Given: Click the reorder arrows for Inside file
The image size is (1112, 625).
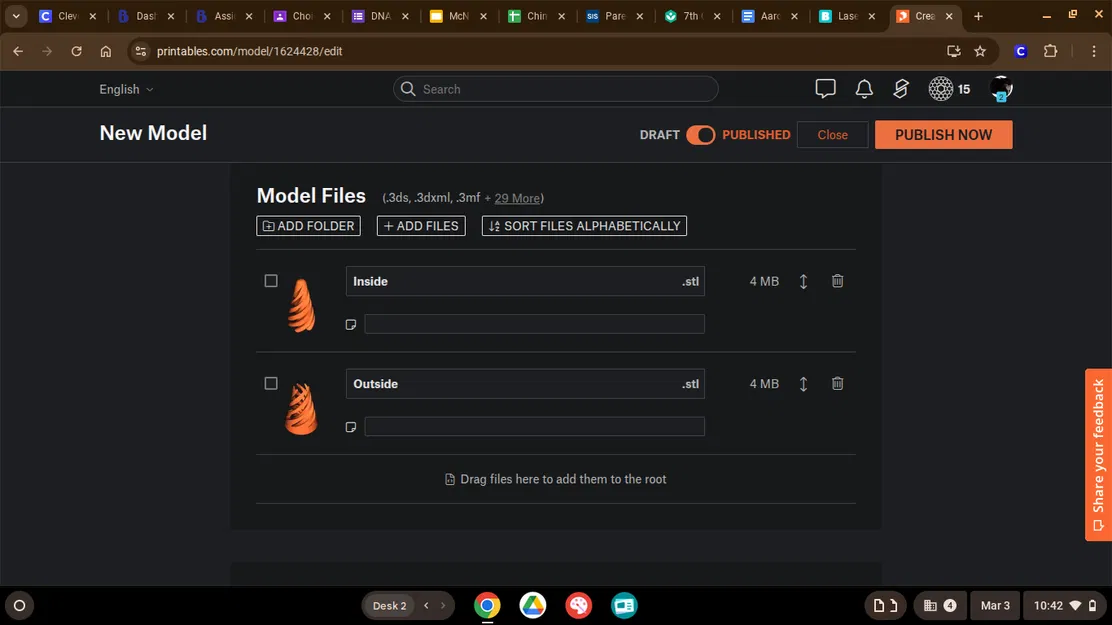Looking at the screenshot, I should tap(804, 282).
